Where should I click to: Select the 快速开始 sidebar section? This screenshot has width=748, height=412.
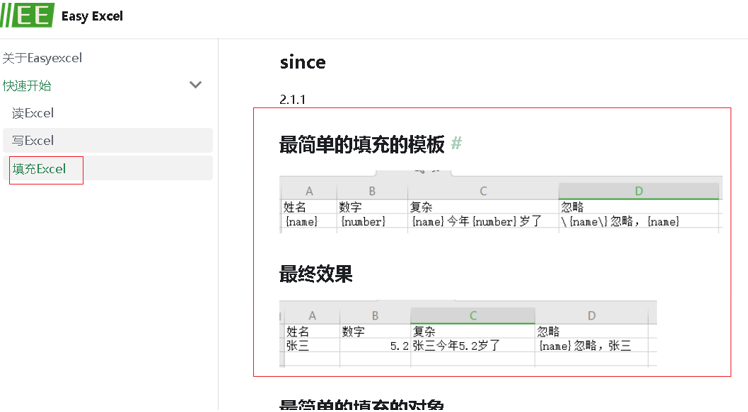(27, 86)
